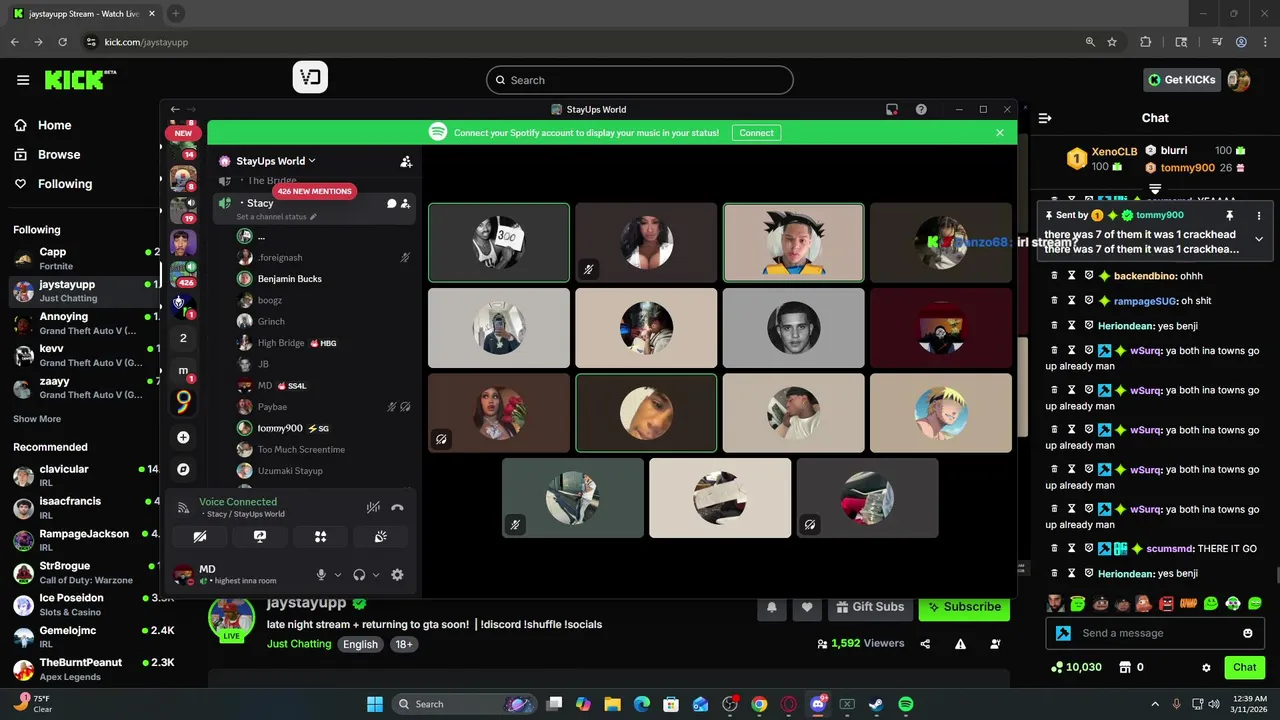Open StrBrogue recommended channel

(85, 572)
